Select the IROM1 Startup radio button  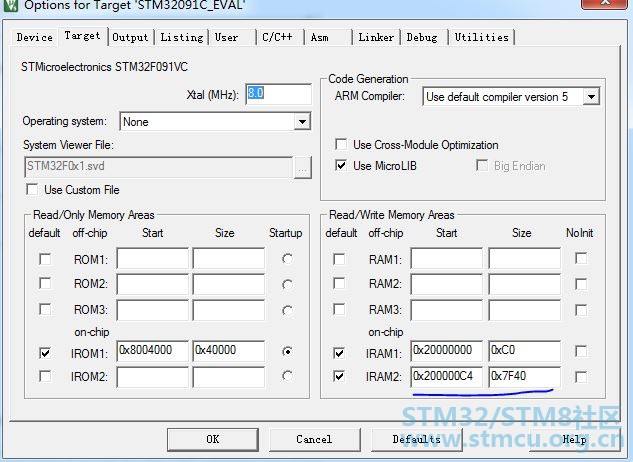point(287,352)
